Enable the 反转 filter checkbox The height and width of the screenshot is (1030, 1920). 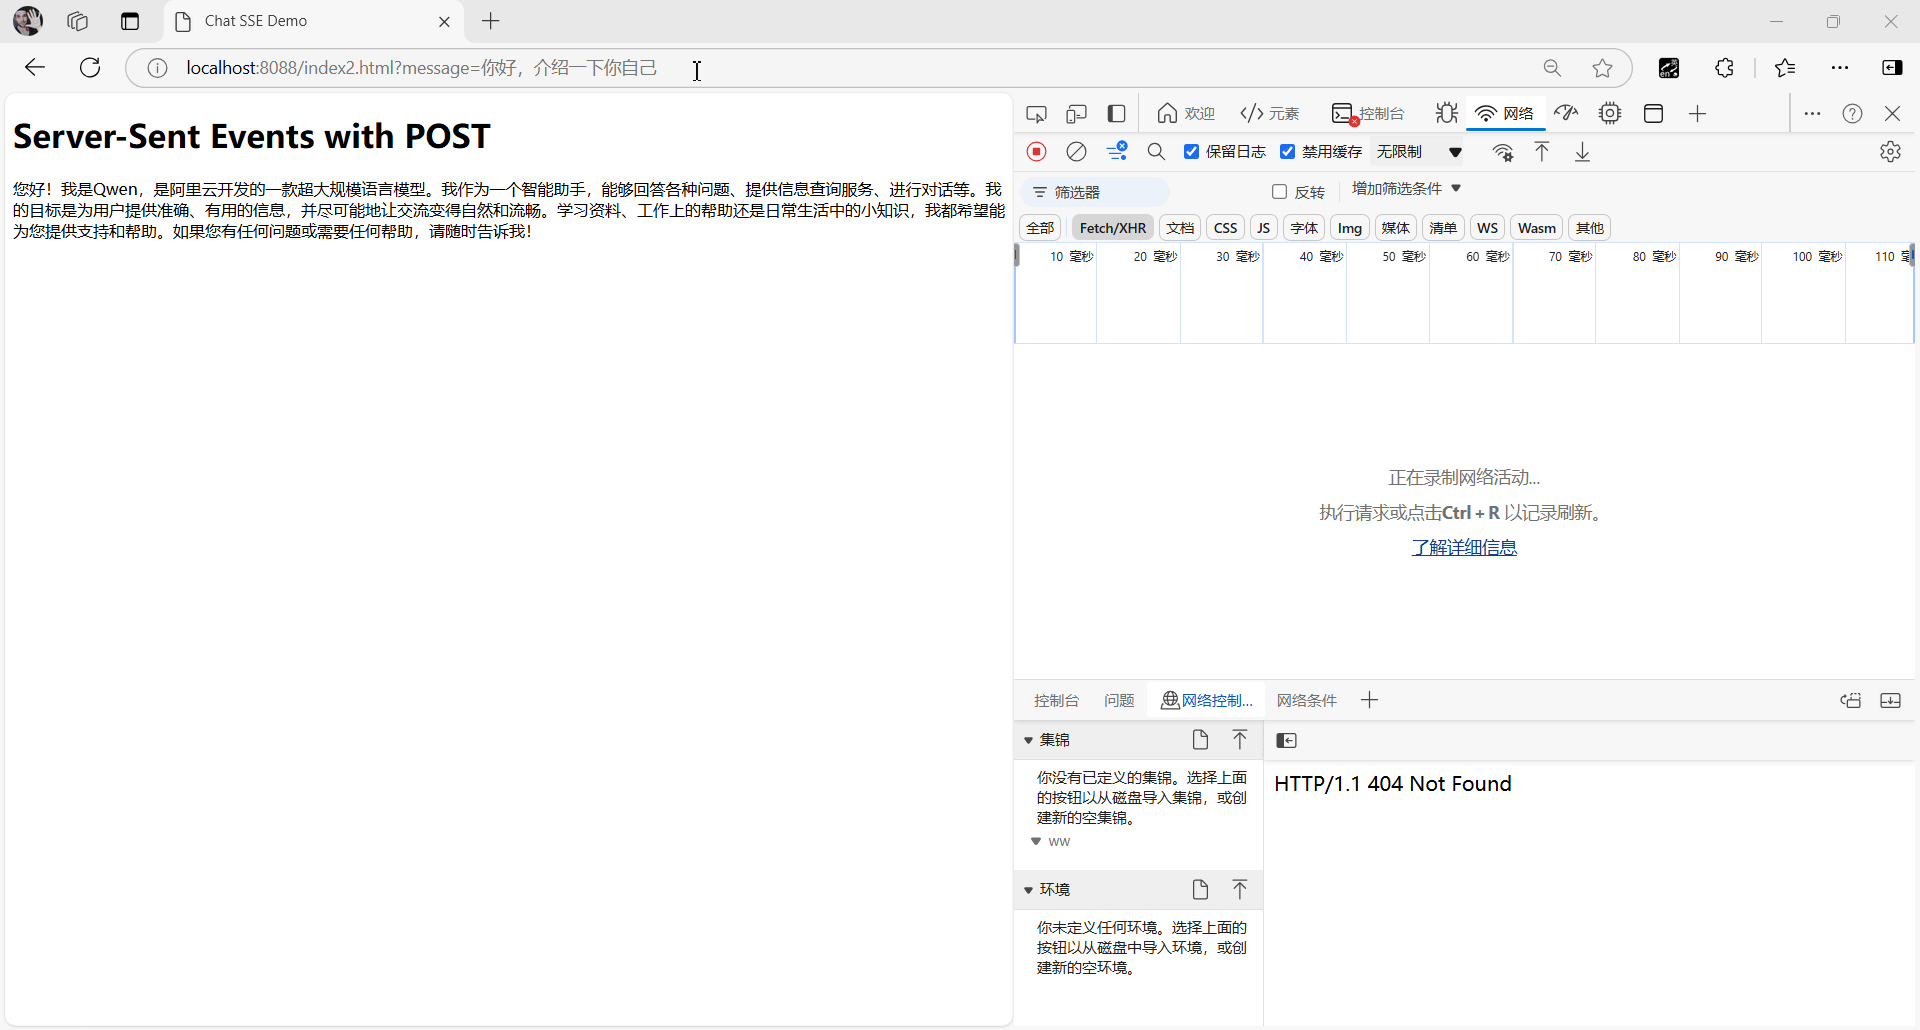coord(1279,192)
